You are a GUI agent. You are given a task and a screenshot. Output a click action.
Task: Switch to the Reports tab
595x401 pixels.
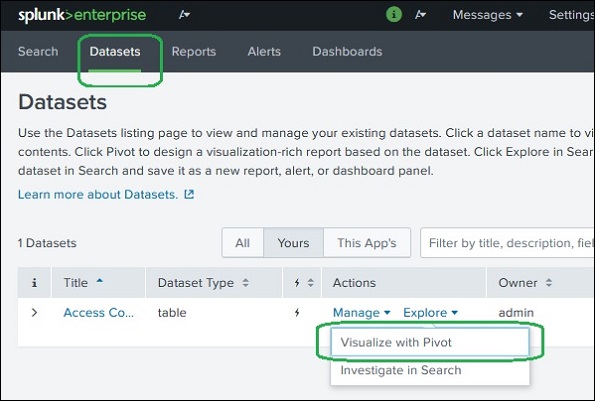(x=194, y=52)
